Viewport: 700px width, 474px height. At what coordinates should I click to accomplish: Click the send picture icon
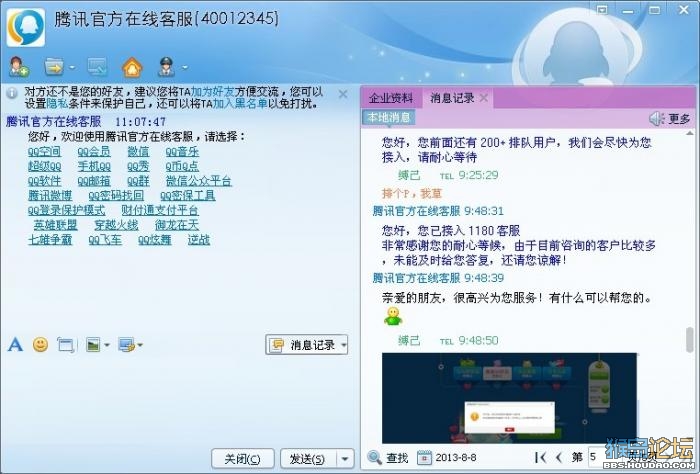click(93, 345)
